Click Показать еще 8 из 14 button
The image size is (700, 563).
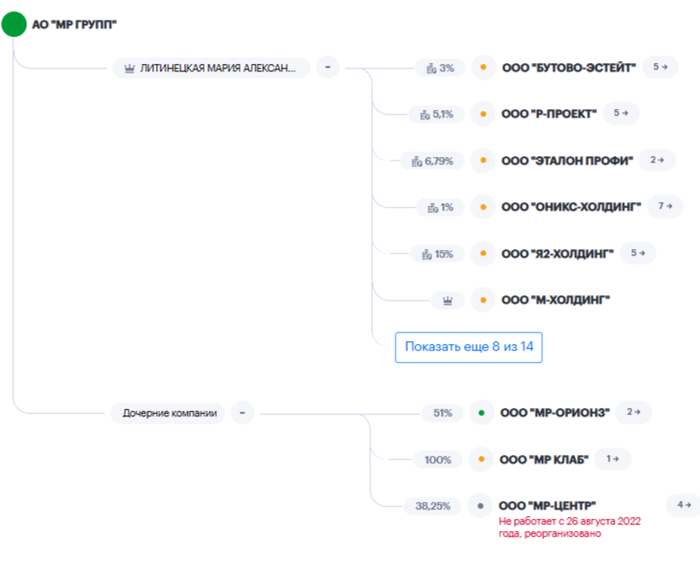coord(468,347)
